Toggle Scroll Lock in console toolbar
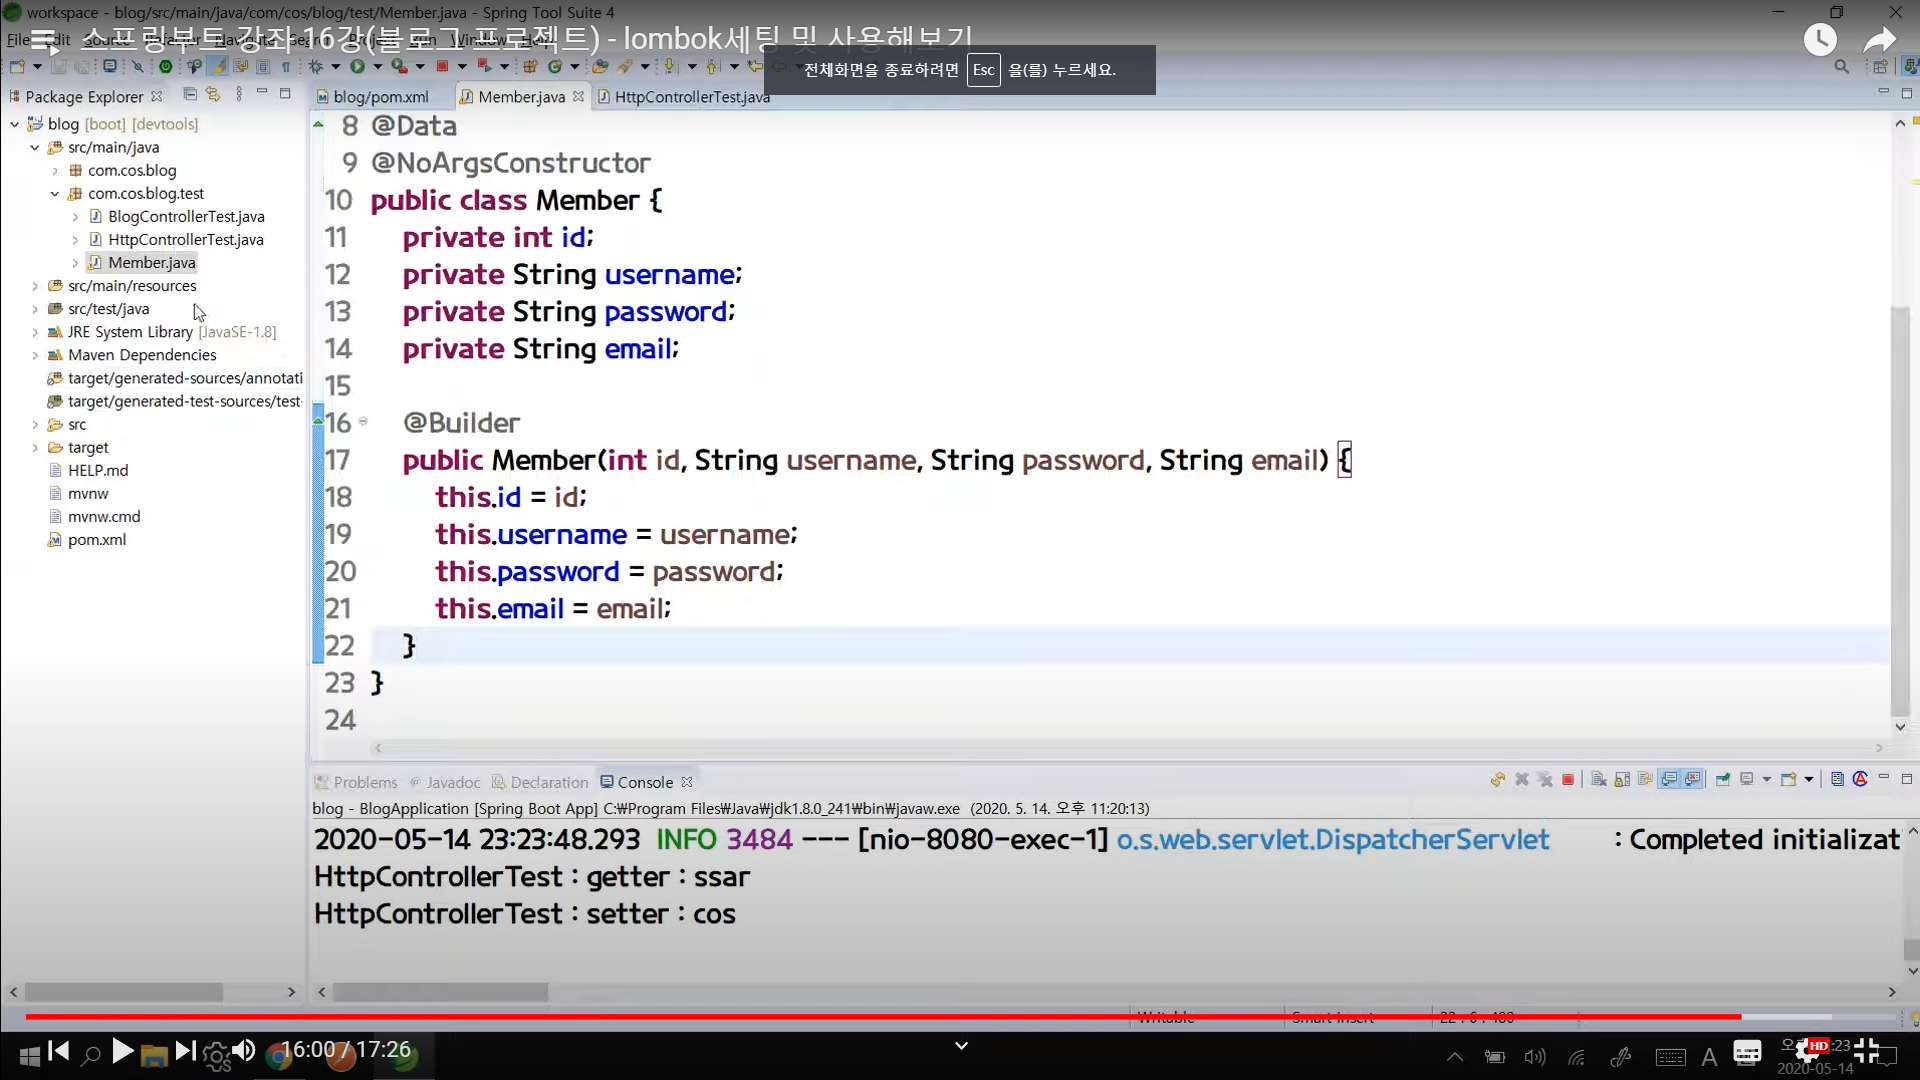Image resolution: width=1920 pixels, height=1080 pixels. [1622, 780]
